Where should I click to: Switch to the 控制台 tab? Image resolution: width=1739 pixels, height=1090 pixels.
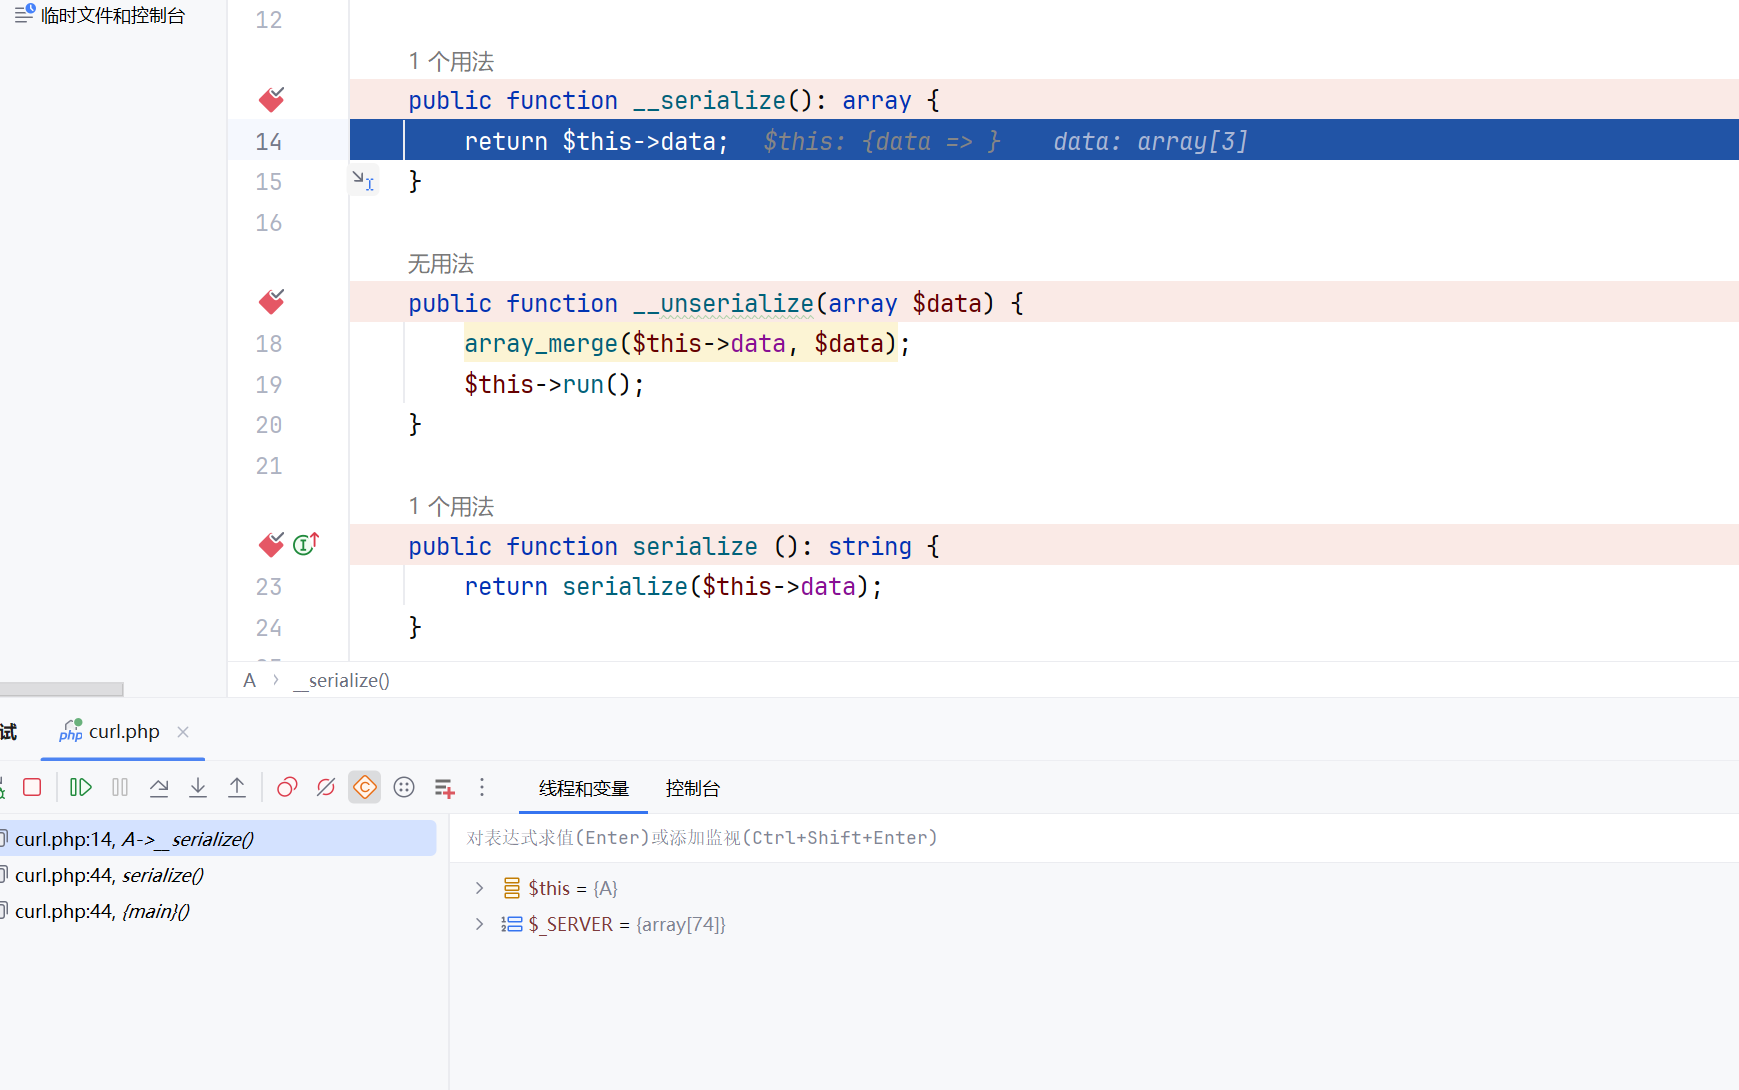pyautogui.click(x=692, y=788)
